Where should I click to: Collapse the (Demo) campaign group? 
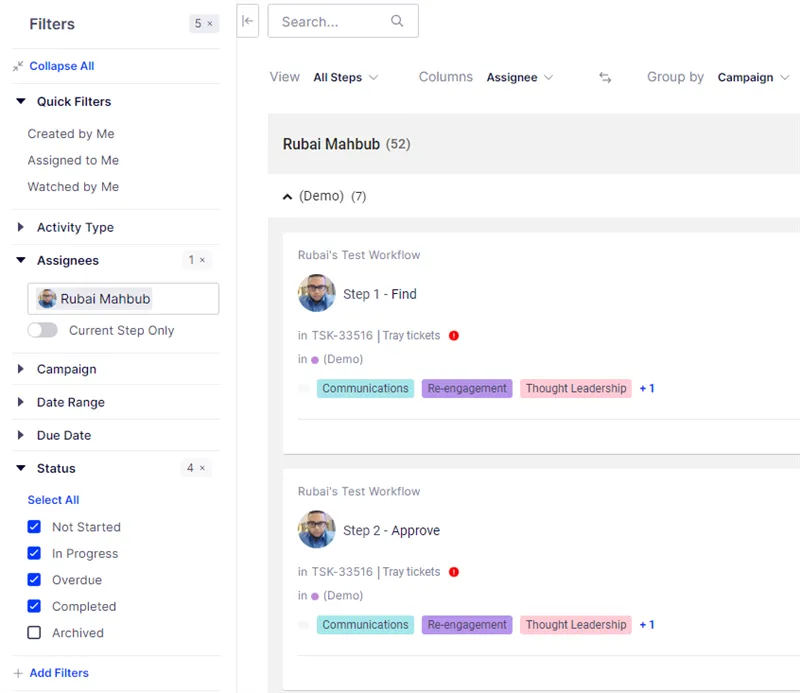[x=288, y=196]
